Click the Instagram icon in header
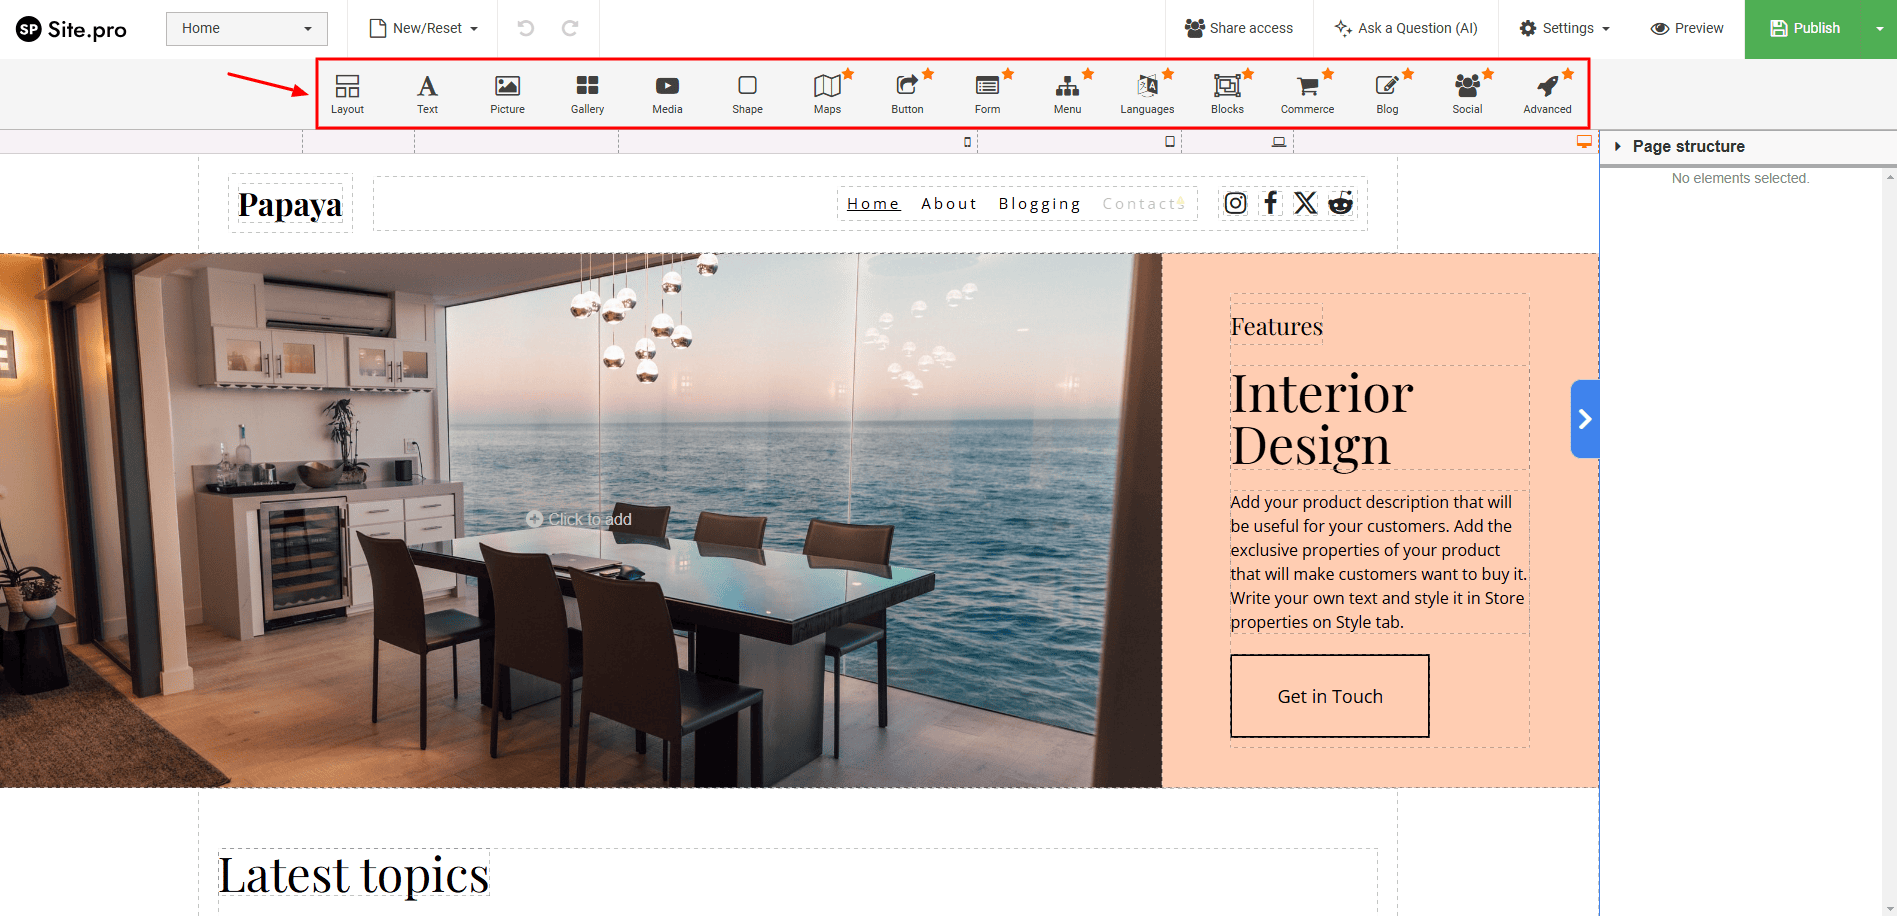 [x=1236, y=203]
